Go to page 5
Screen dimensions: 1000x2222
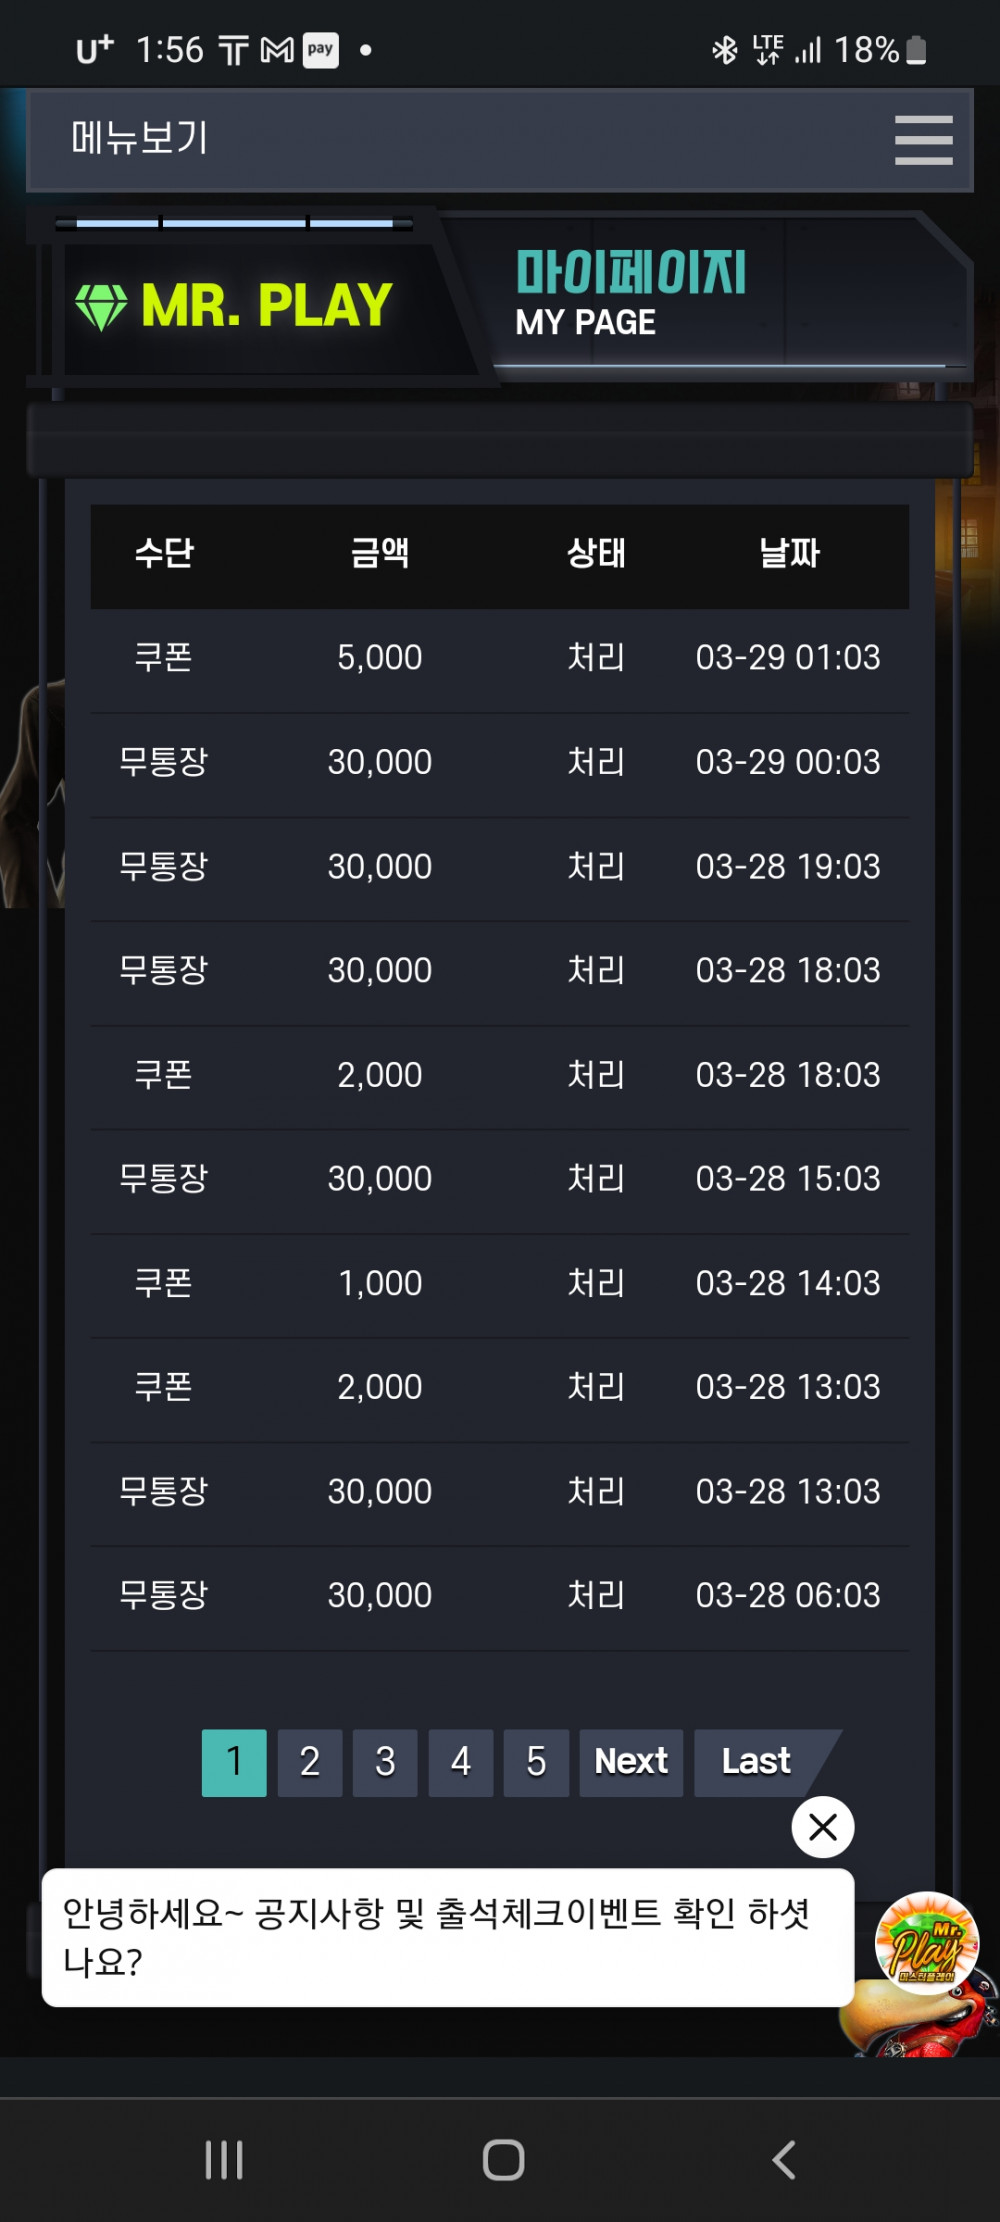(536, 1762)
